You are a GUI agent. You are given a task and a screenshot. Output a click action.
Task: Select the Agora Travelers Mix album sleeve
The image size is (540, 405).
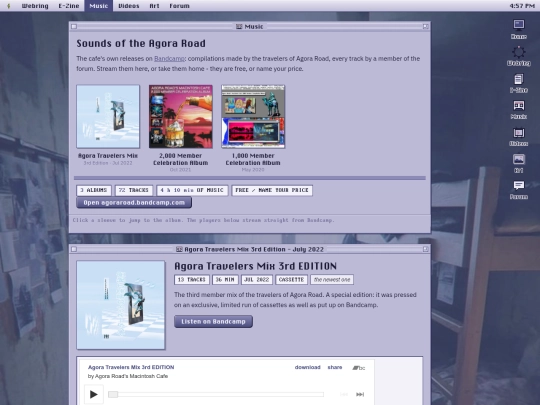click(108, 117)
